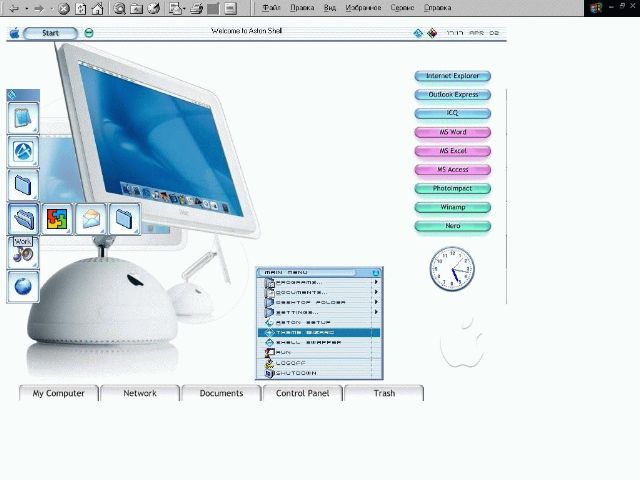Select Aston Setup in Main Menu
This screenshot has height=480, width=640.
tap(319, 322)
